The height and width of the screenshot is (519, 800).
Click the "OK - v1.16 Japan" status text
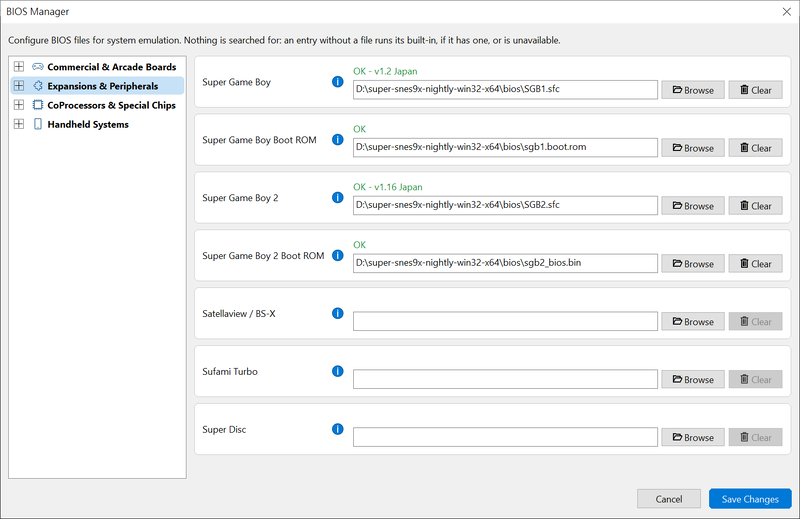[x=388, y=187]
